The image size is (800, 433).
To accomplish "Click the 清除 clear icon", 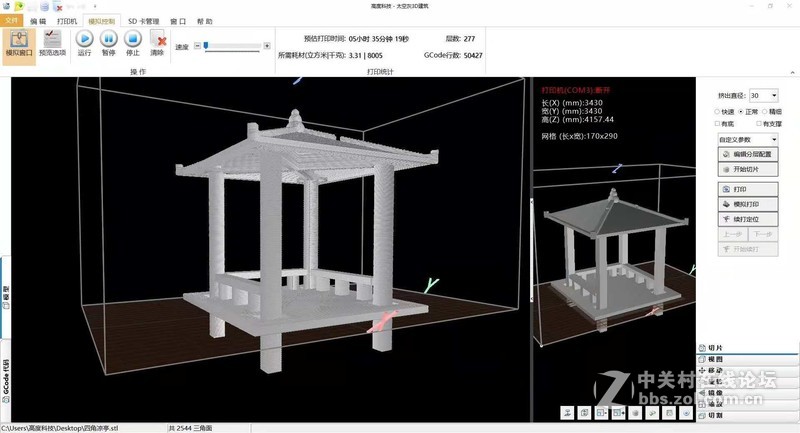I will click(157, 43).
